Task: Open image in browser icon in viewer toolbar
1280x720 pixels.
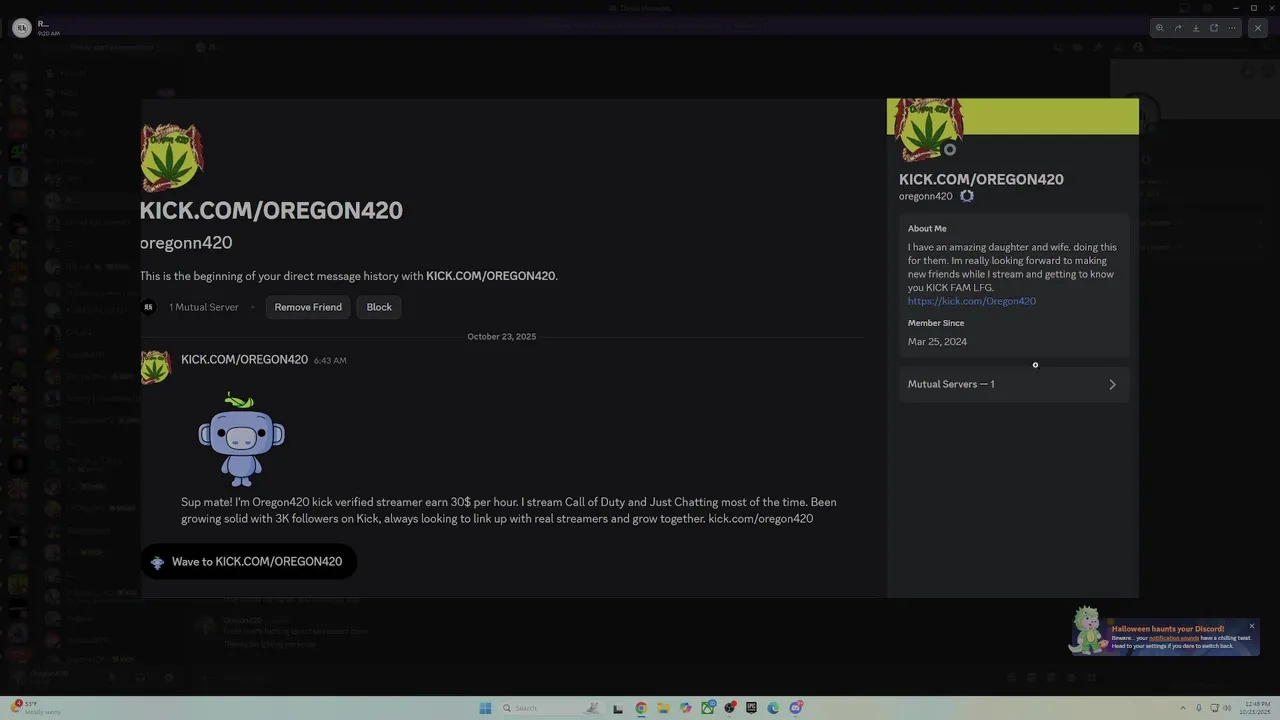Action: 1214,28
